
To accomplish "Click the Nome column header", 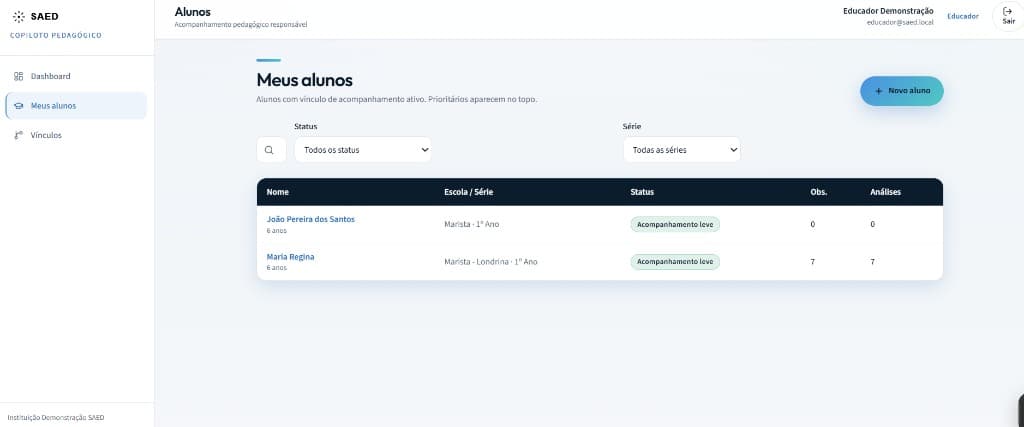I will tap(278, 192).
